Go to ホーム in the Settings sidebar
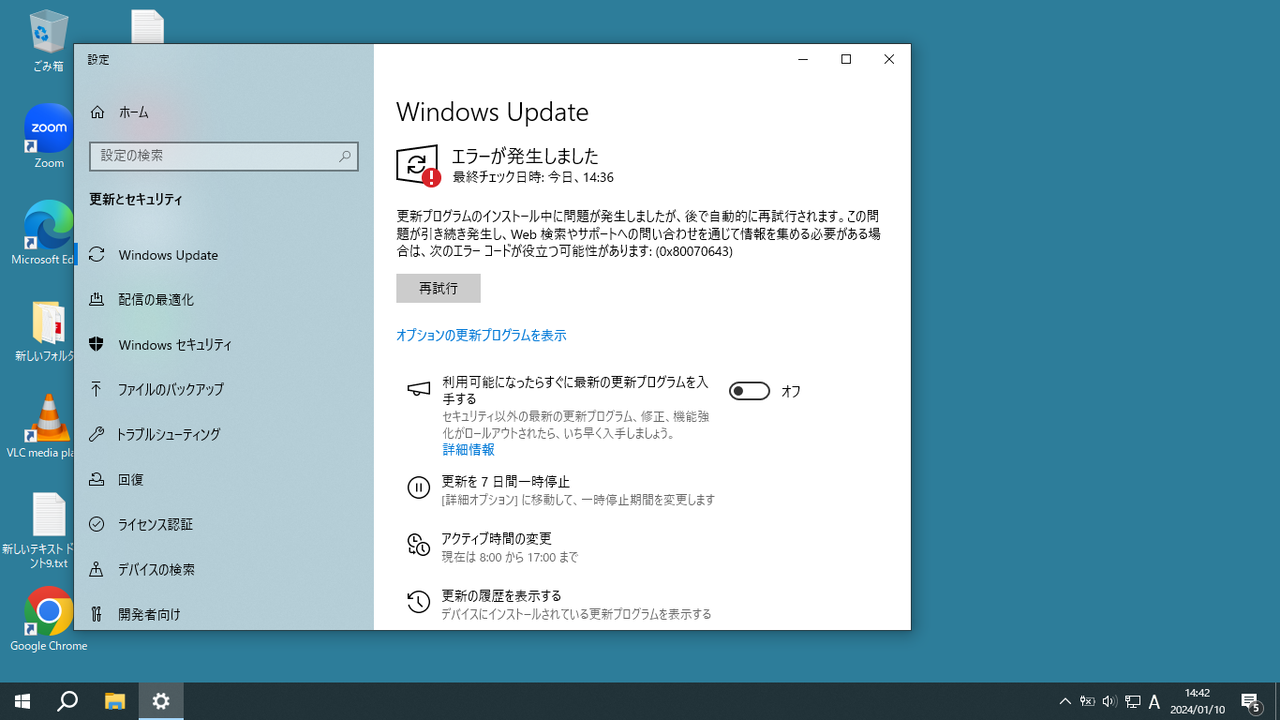This screenshot has width=1280, height=720. (x=224, y=112)
